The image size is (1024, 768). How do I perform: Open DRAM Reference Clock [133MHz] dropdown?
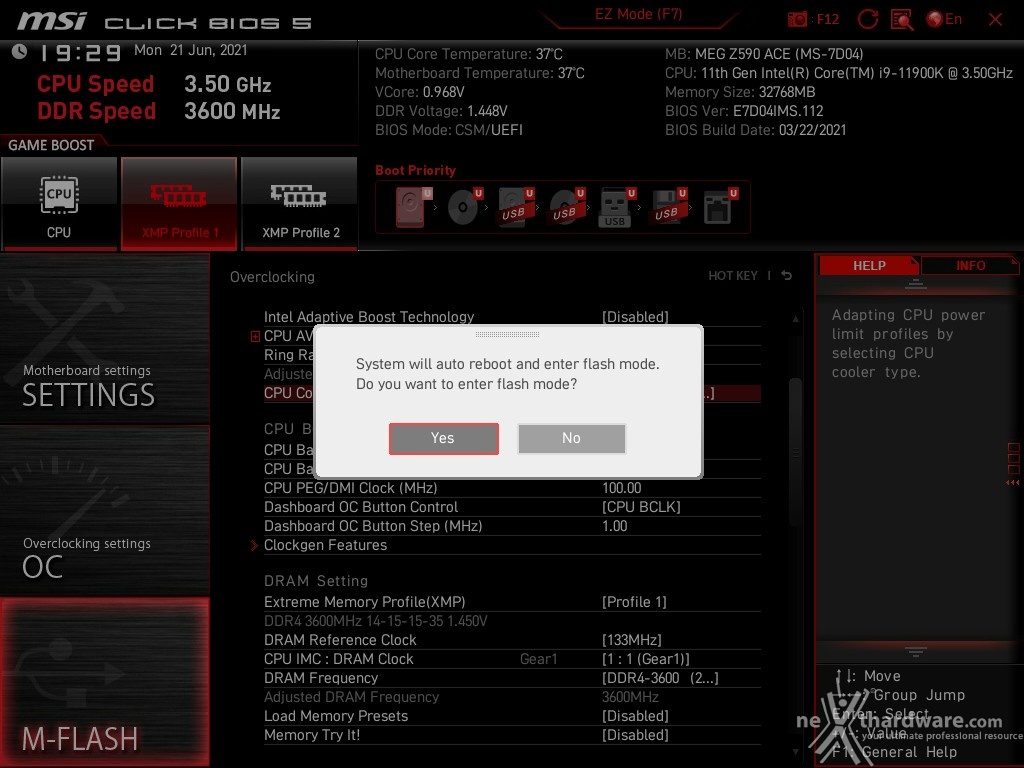click(x=632, y=640)
